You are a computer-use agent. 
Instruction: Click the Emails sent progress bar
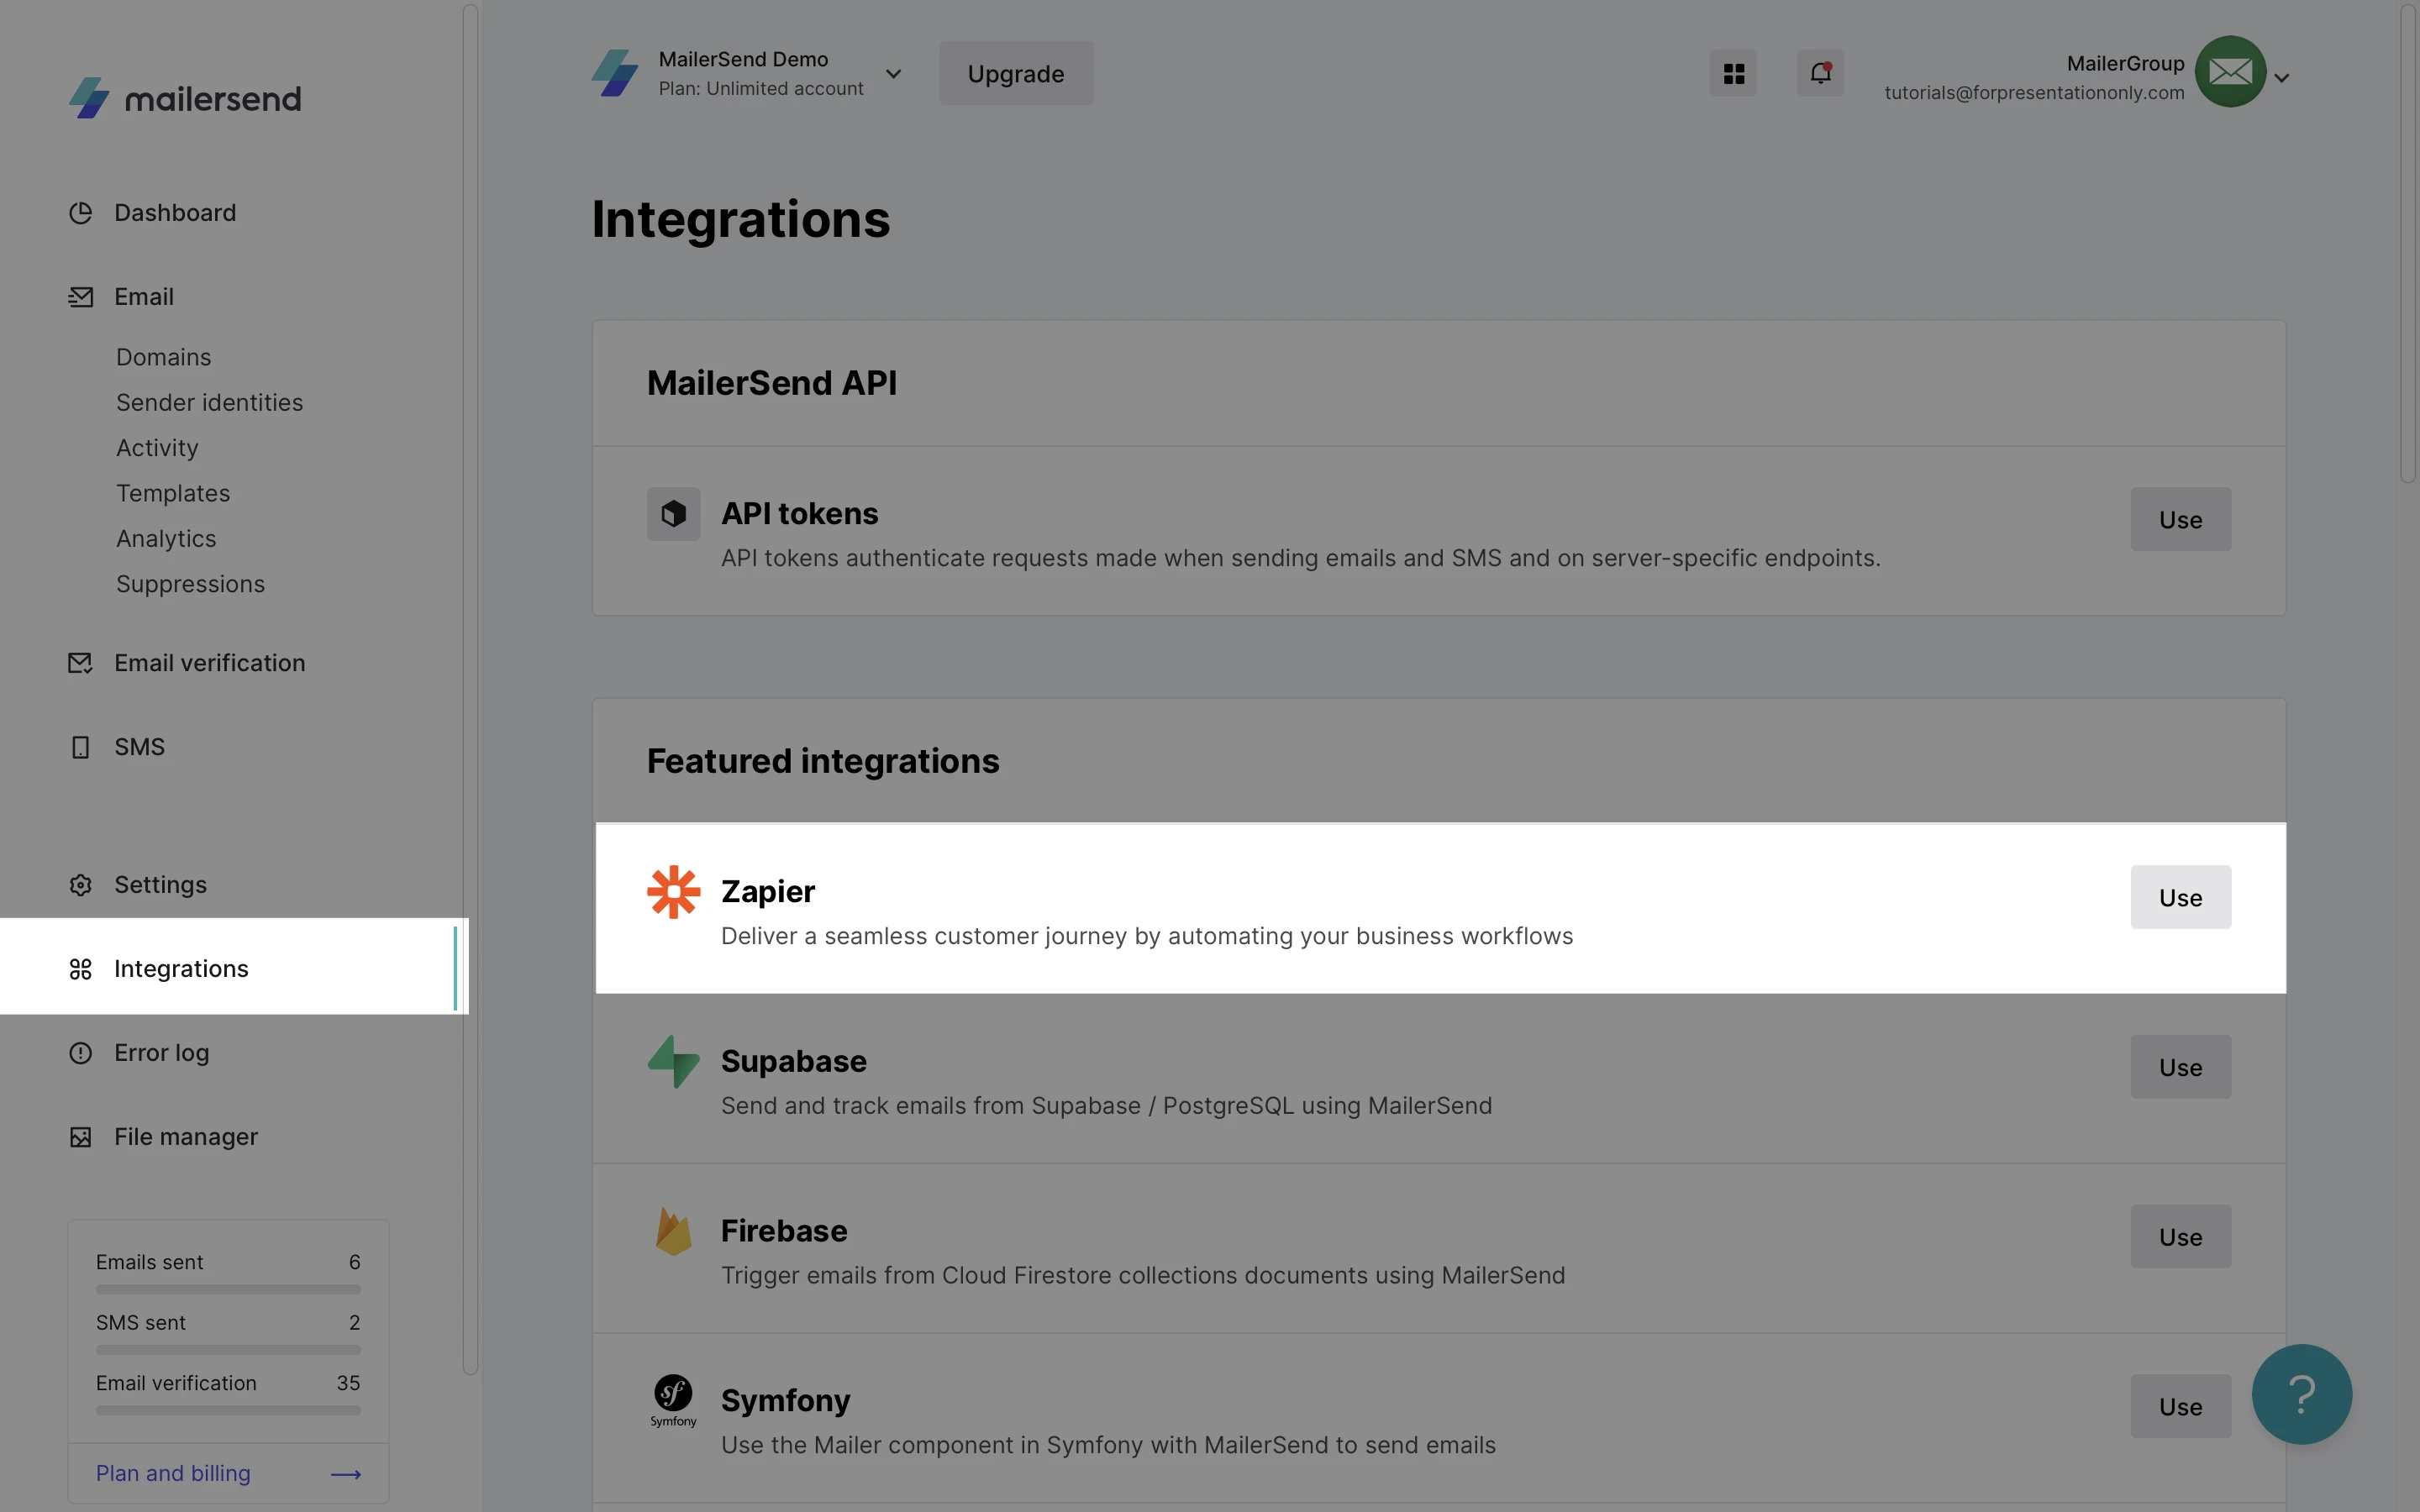coord(228,1290)
